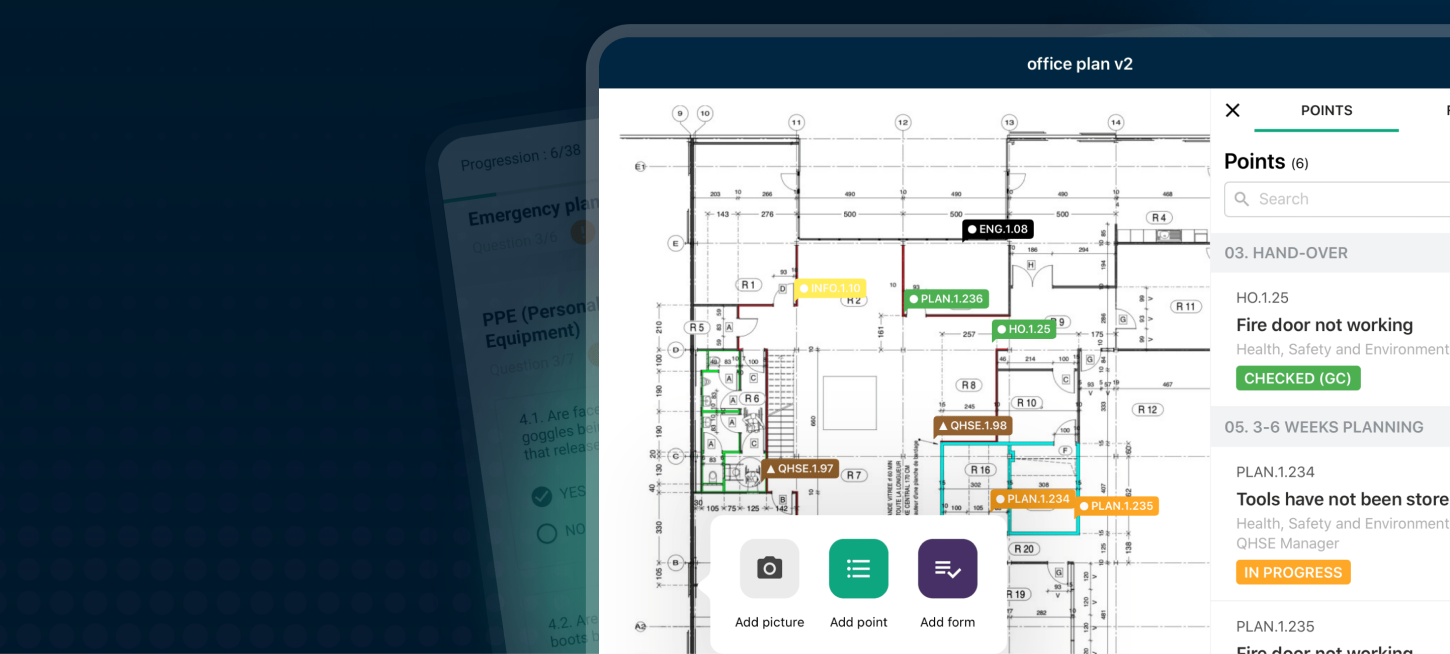Select the QHSE.1.97 warning marker
The height and width of the screenshot is (654, 1450).
pos(800,468)
